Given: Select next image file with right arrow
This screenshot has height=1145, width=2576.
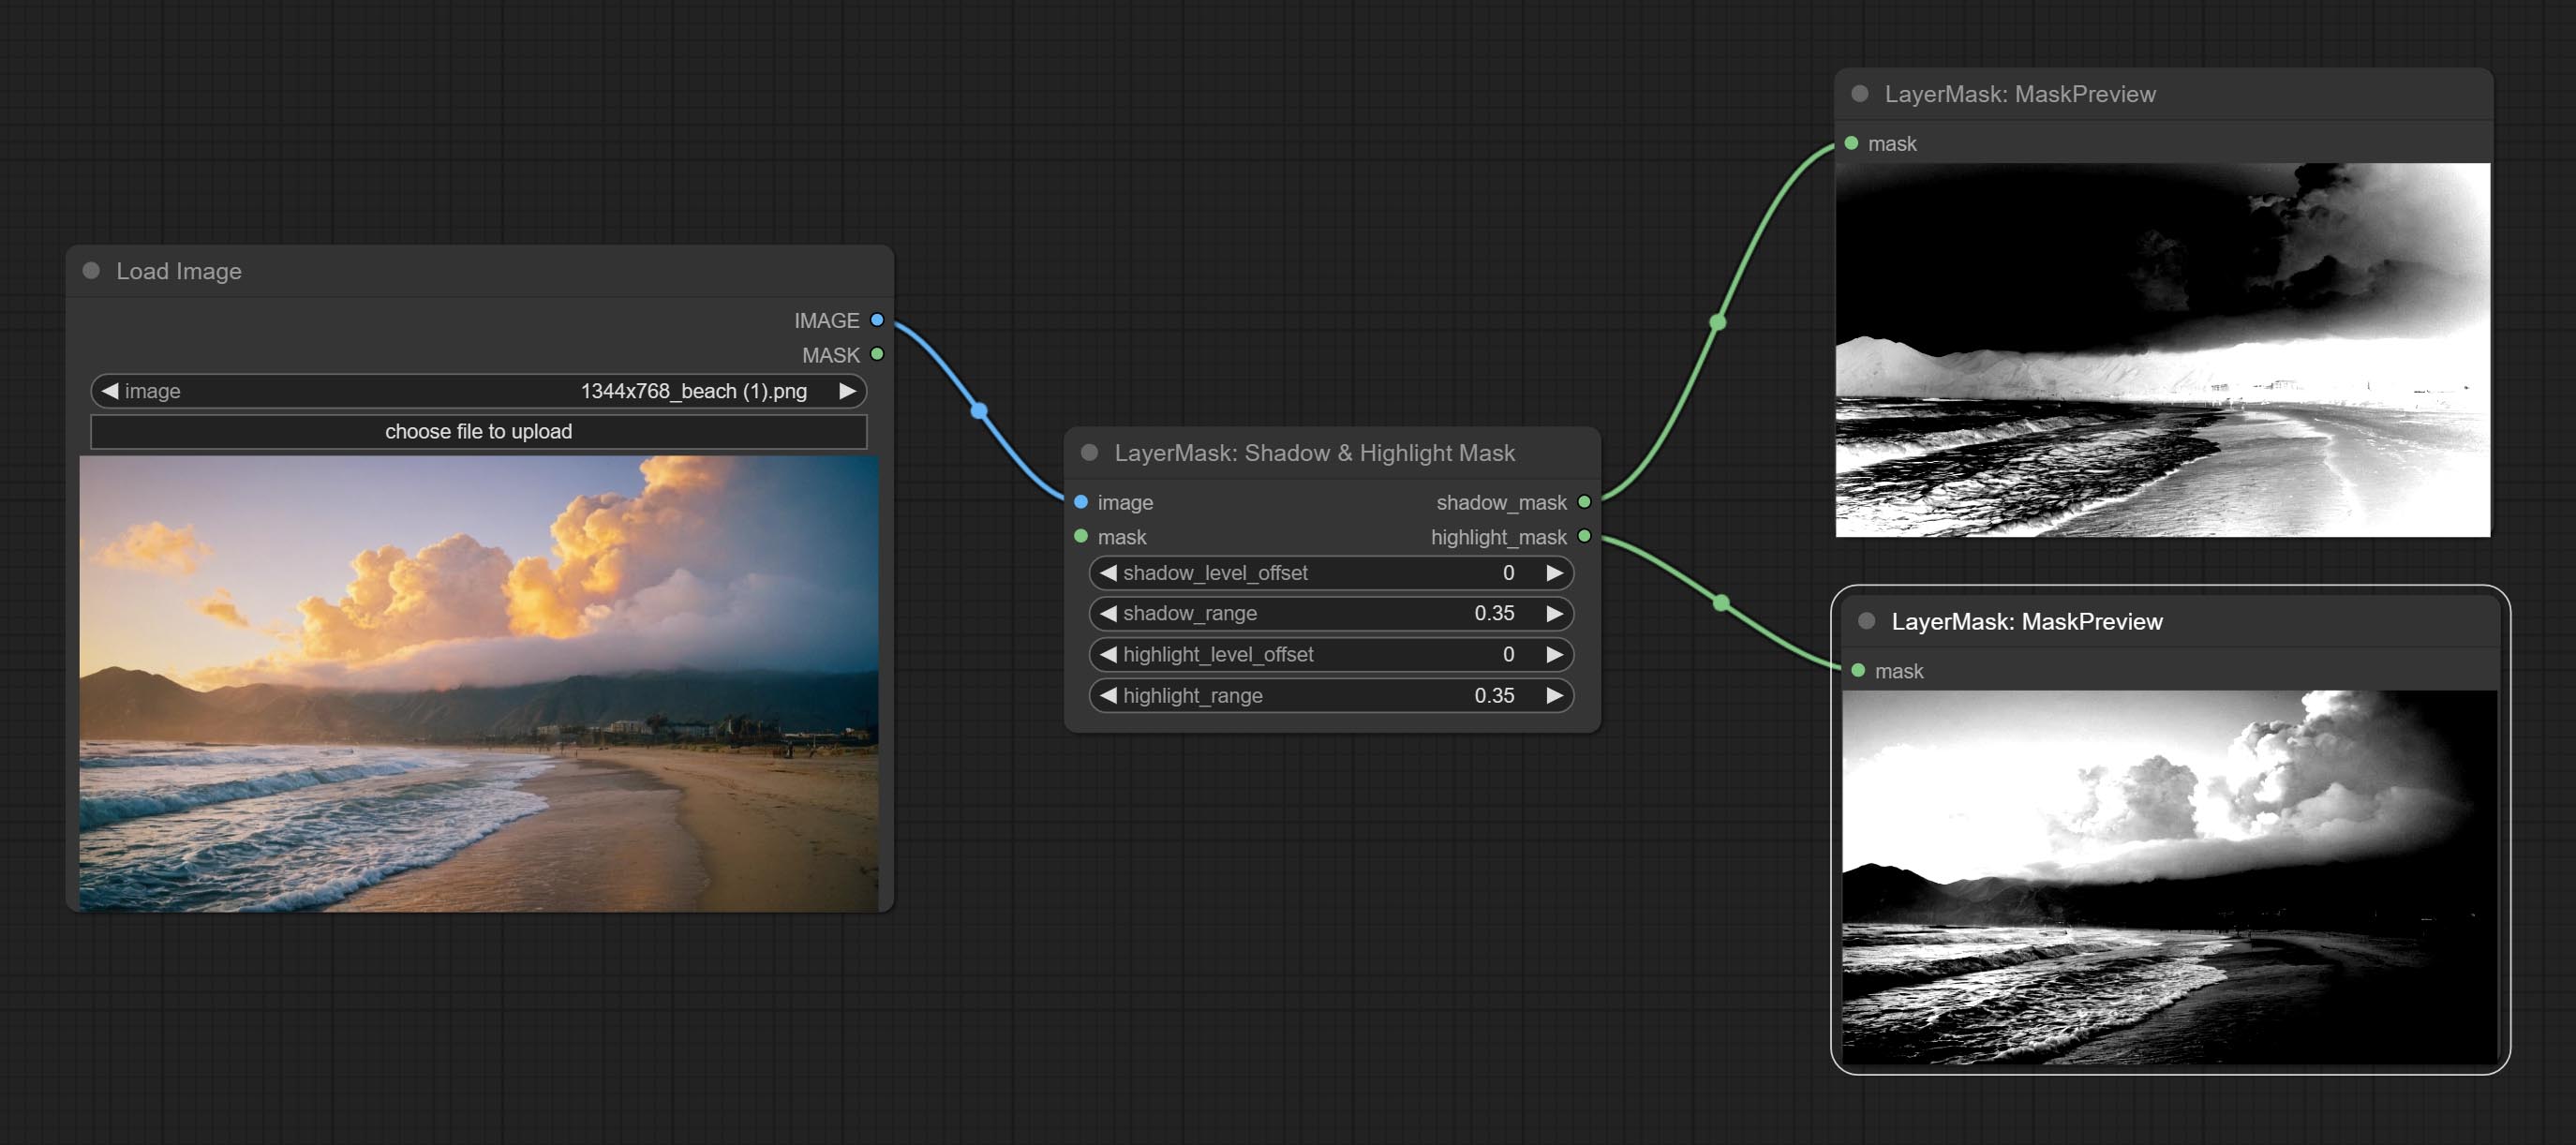Looking at the screenshot, I should coord(847,391).
